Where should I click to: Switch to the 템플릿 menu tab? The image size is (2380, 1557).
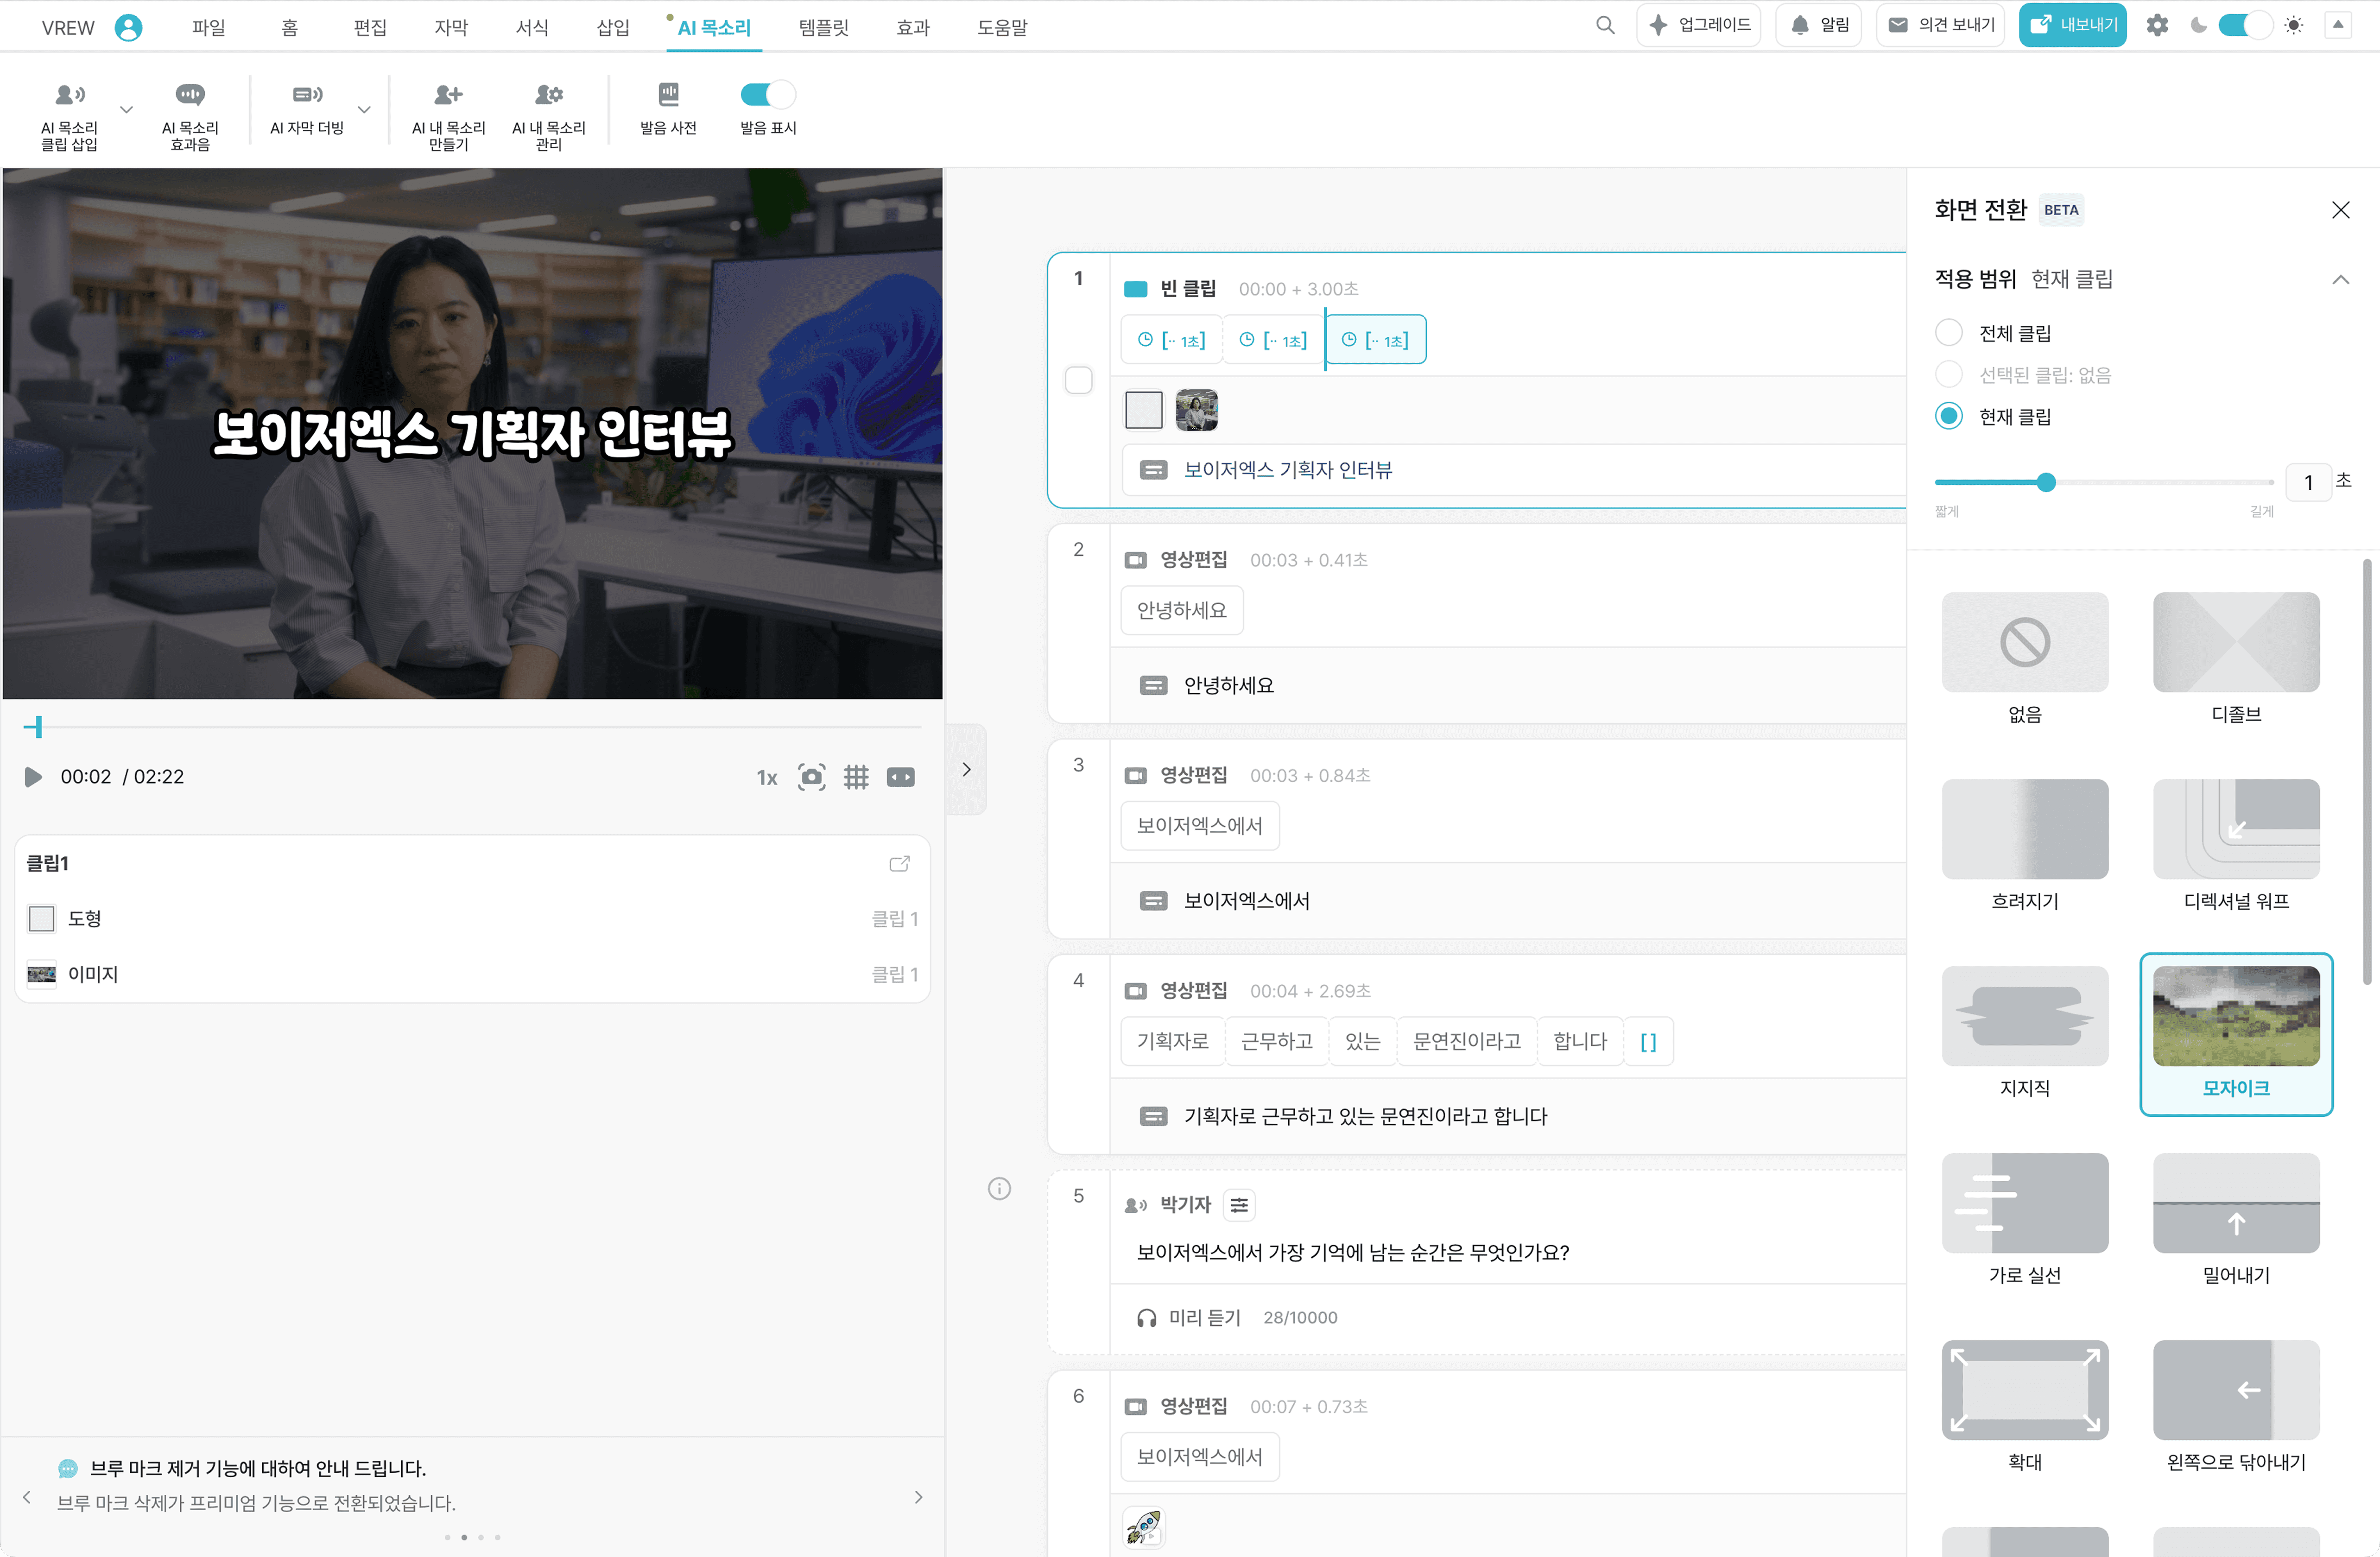coord(823,28)
